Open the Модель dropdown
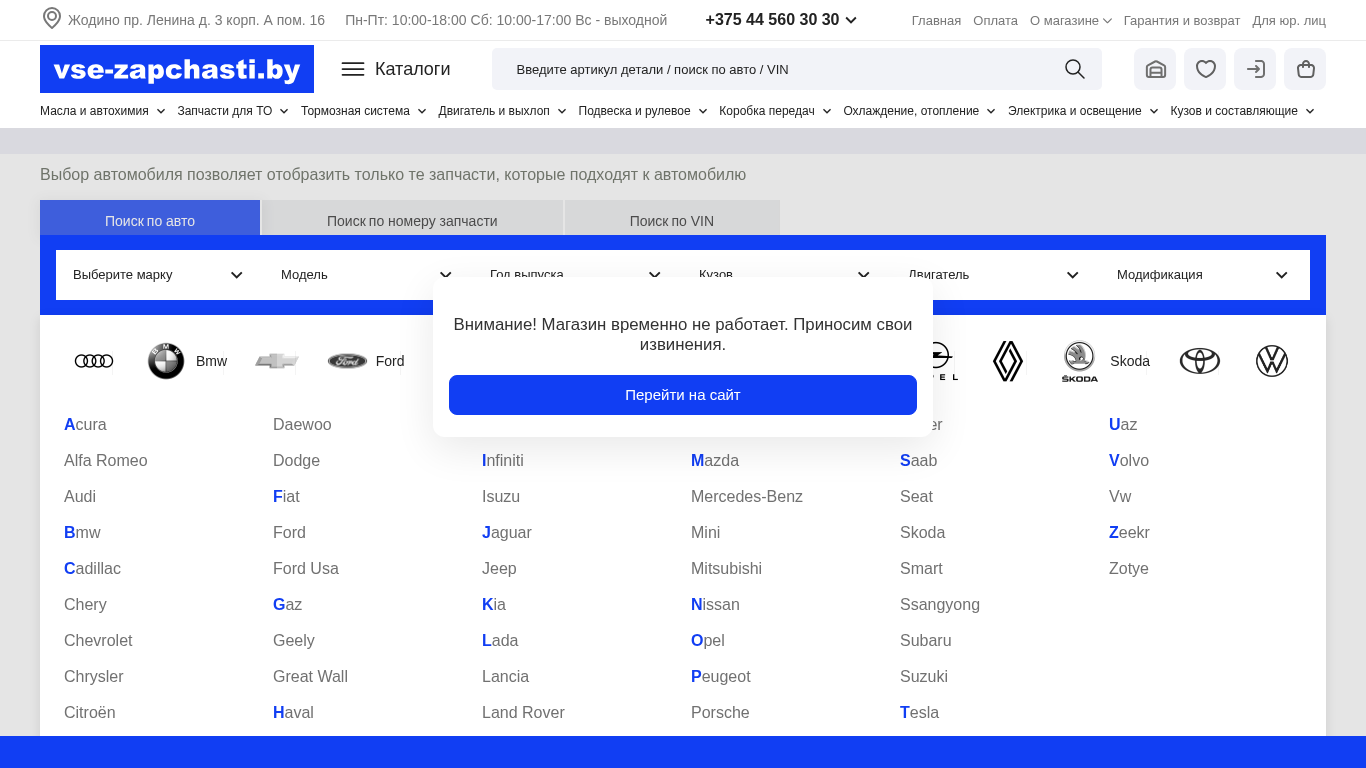1366x768 pixels. 366,275
